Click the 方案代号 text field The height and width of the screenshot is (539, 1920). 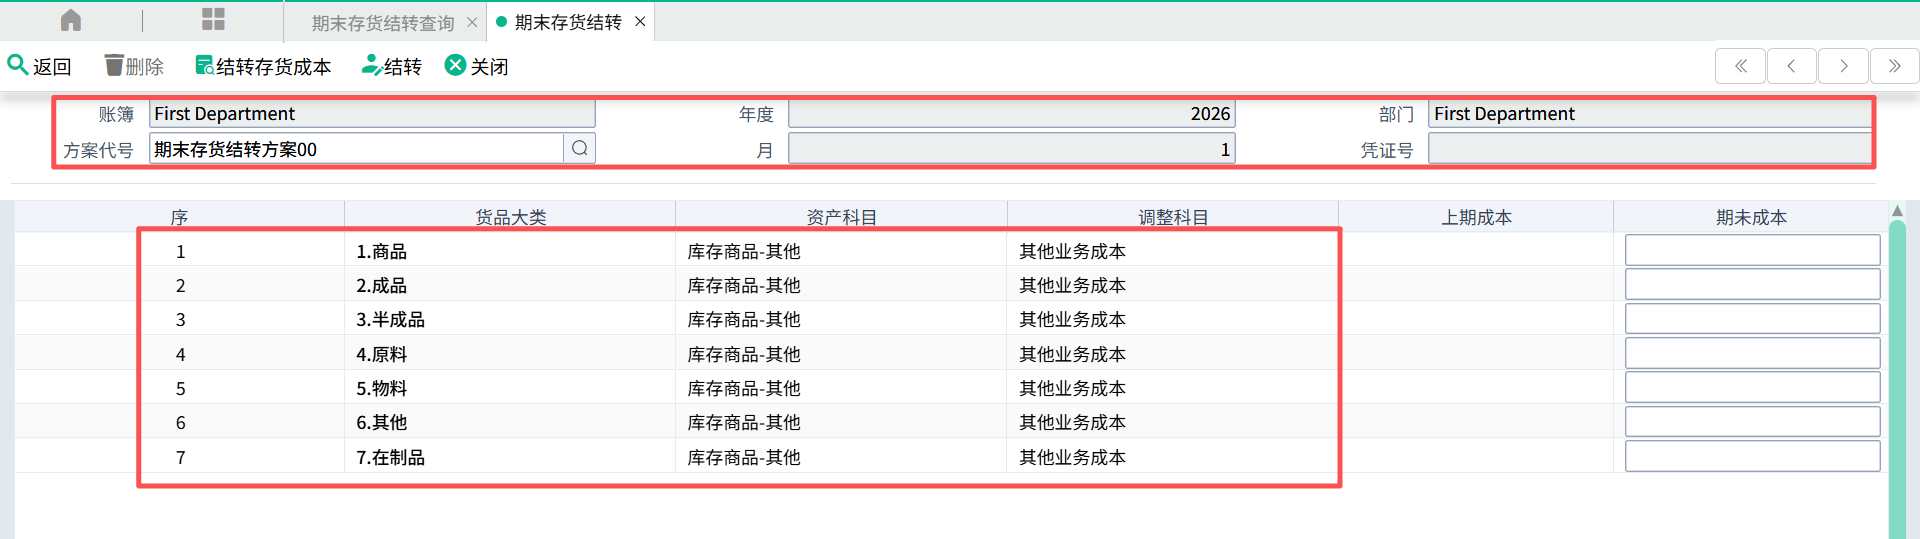(x=355, y=149)
